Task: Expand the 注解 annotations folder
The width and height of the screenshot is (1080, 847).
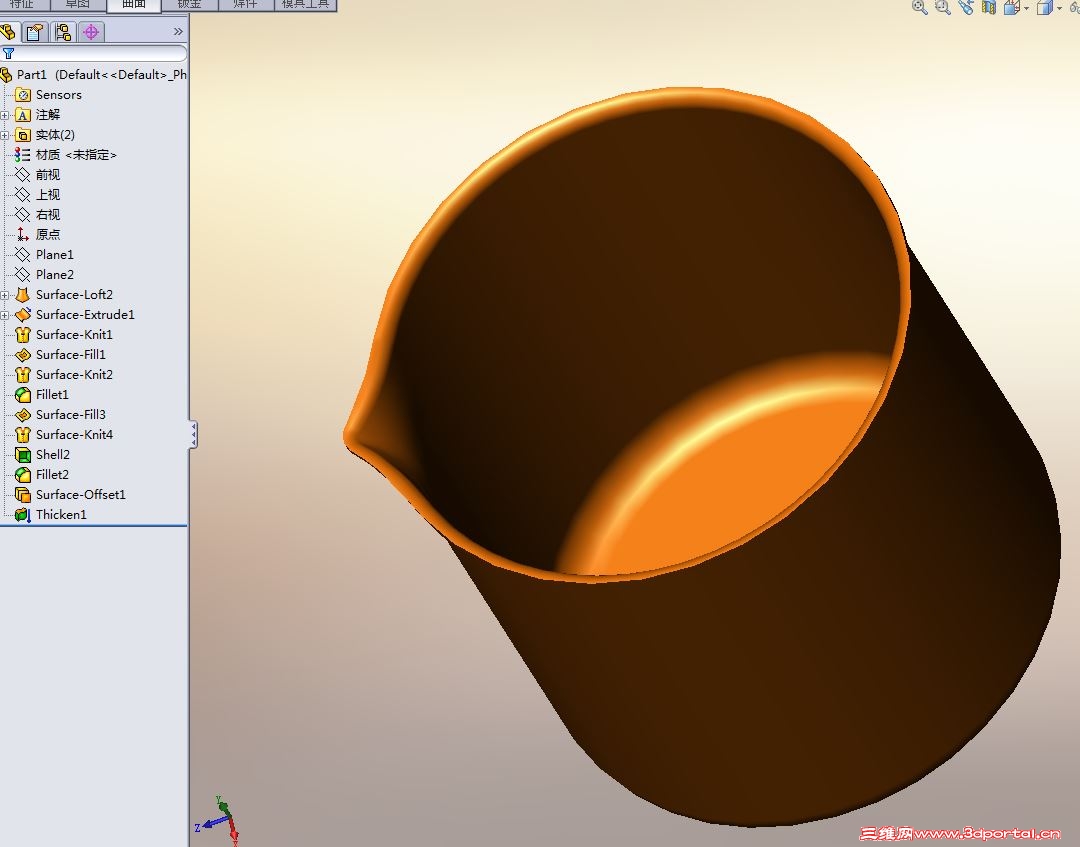Action: [4, 115]
